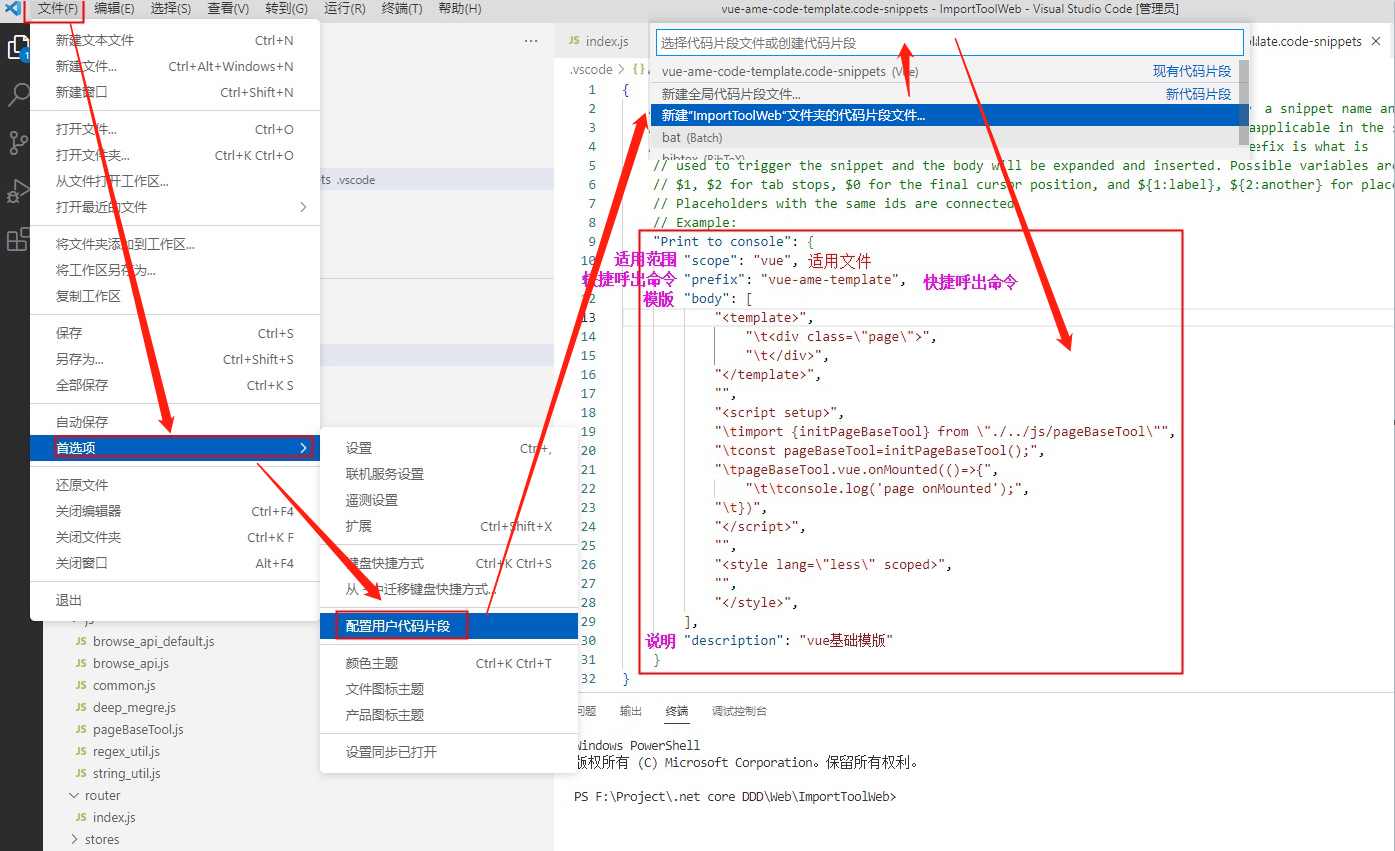Viewport: 1395px width, 851px height.
Task: Expand the 首选项 submenu arrow
Action: coord(303,448)
